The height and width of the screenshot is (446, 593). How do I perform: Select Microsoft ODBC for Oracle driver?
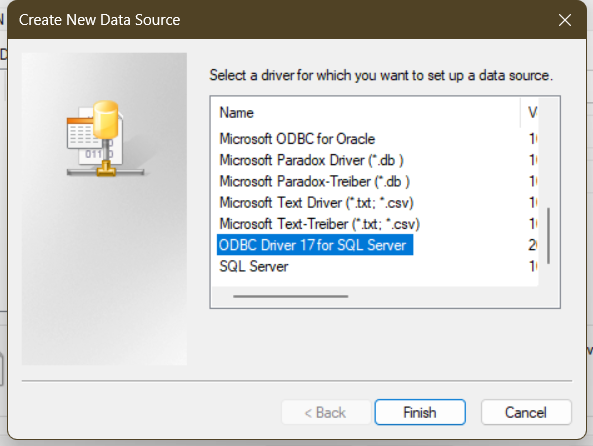point(297,139)
